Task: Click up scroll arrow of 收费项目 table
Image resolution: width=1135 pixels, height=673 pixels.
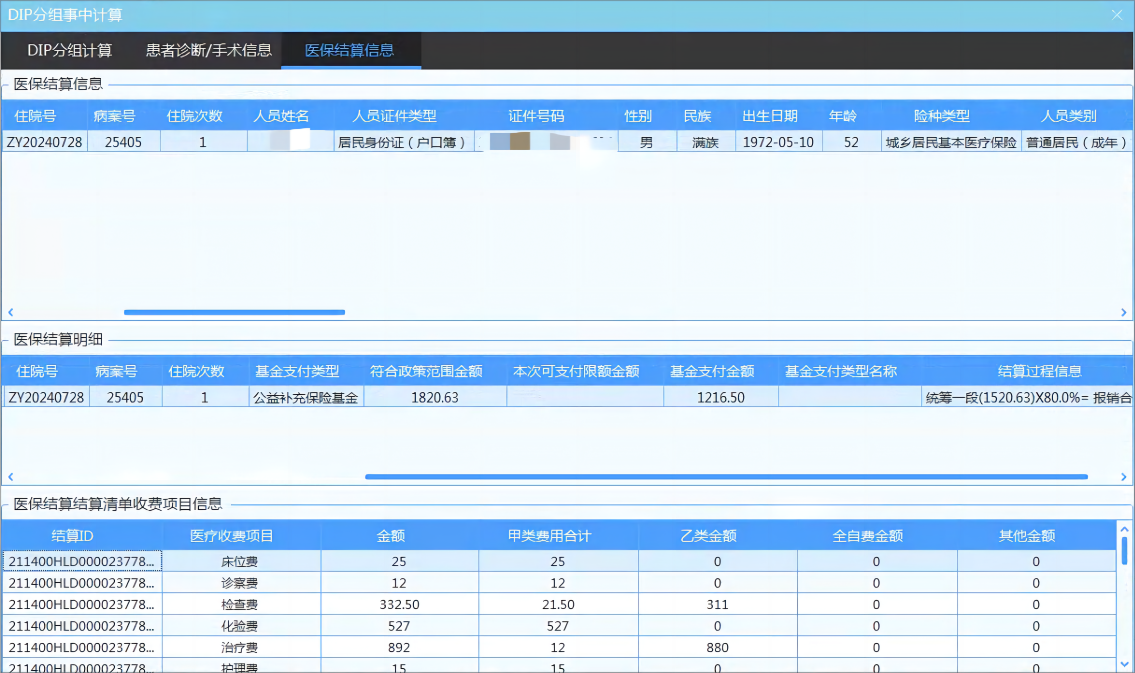Action: [x=1124, y=529]
